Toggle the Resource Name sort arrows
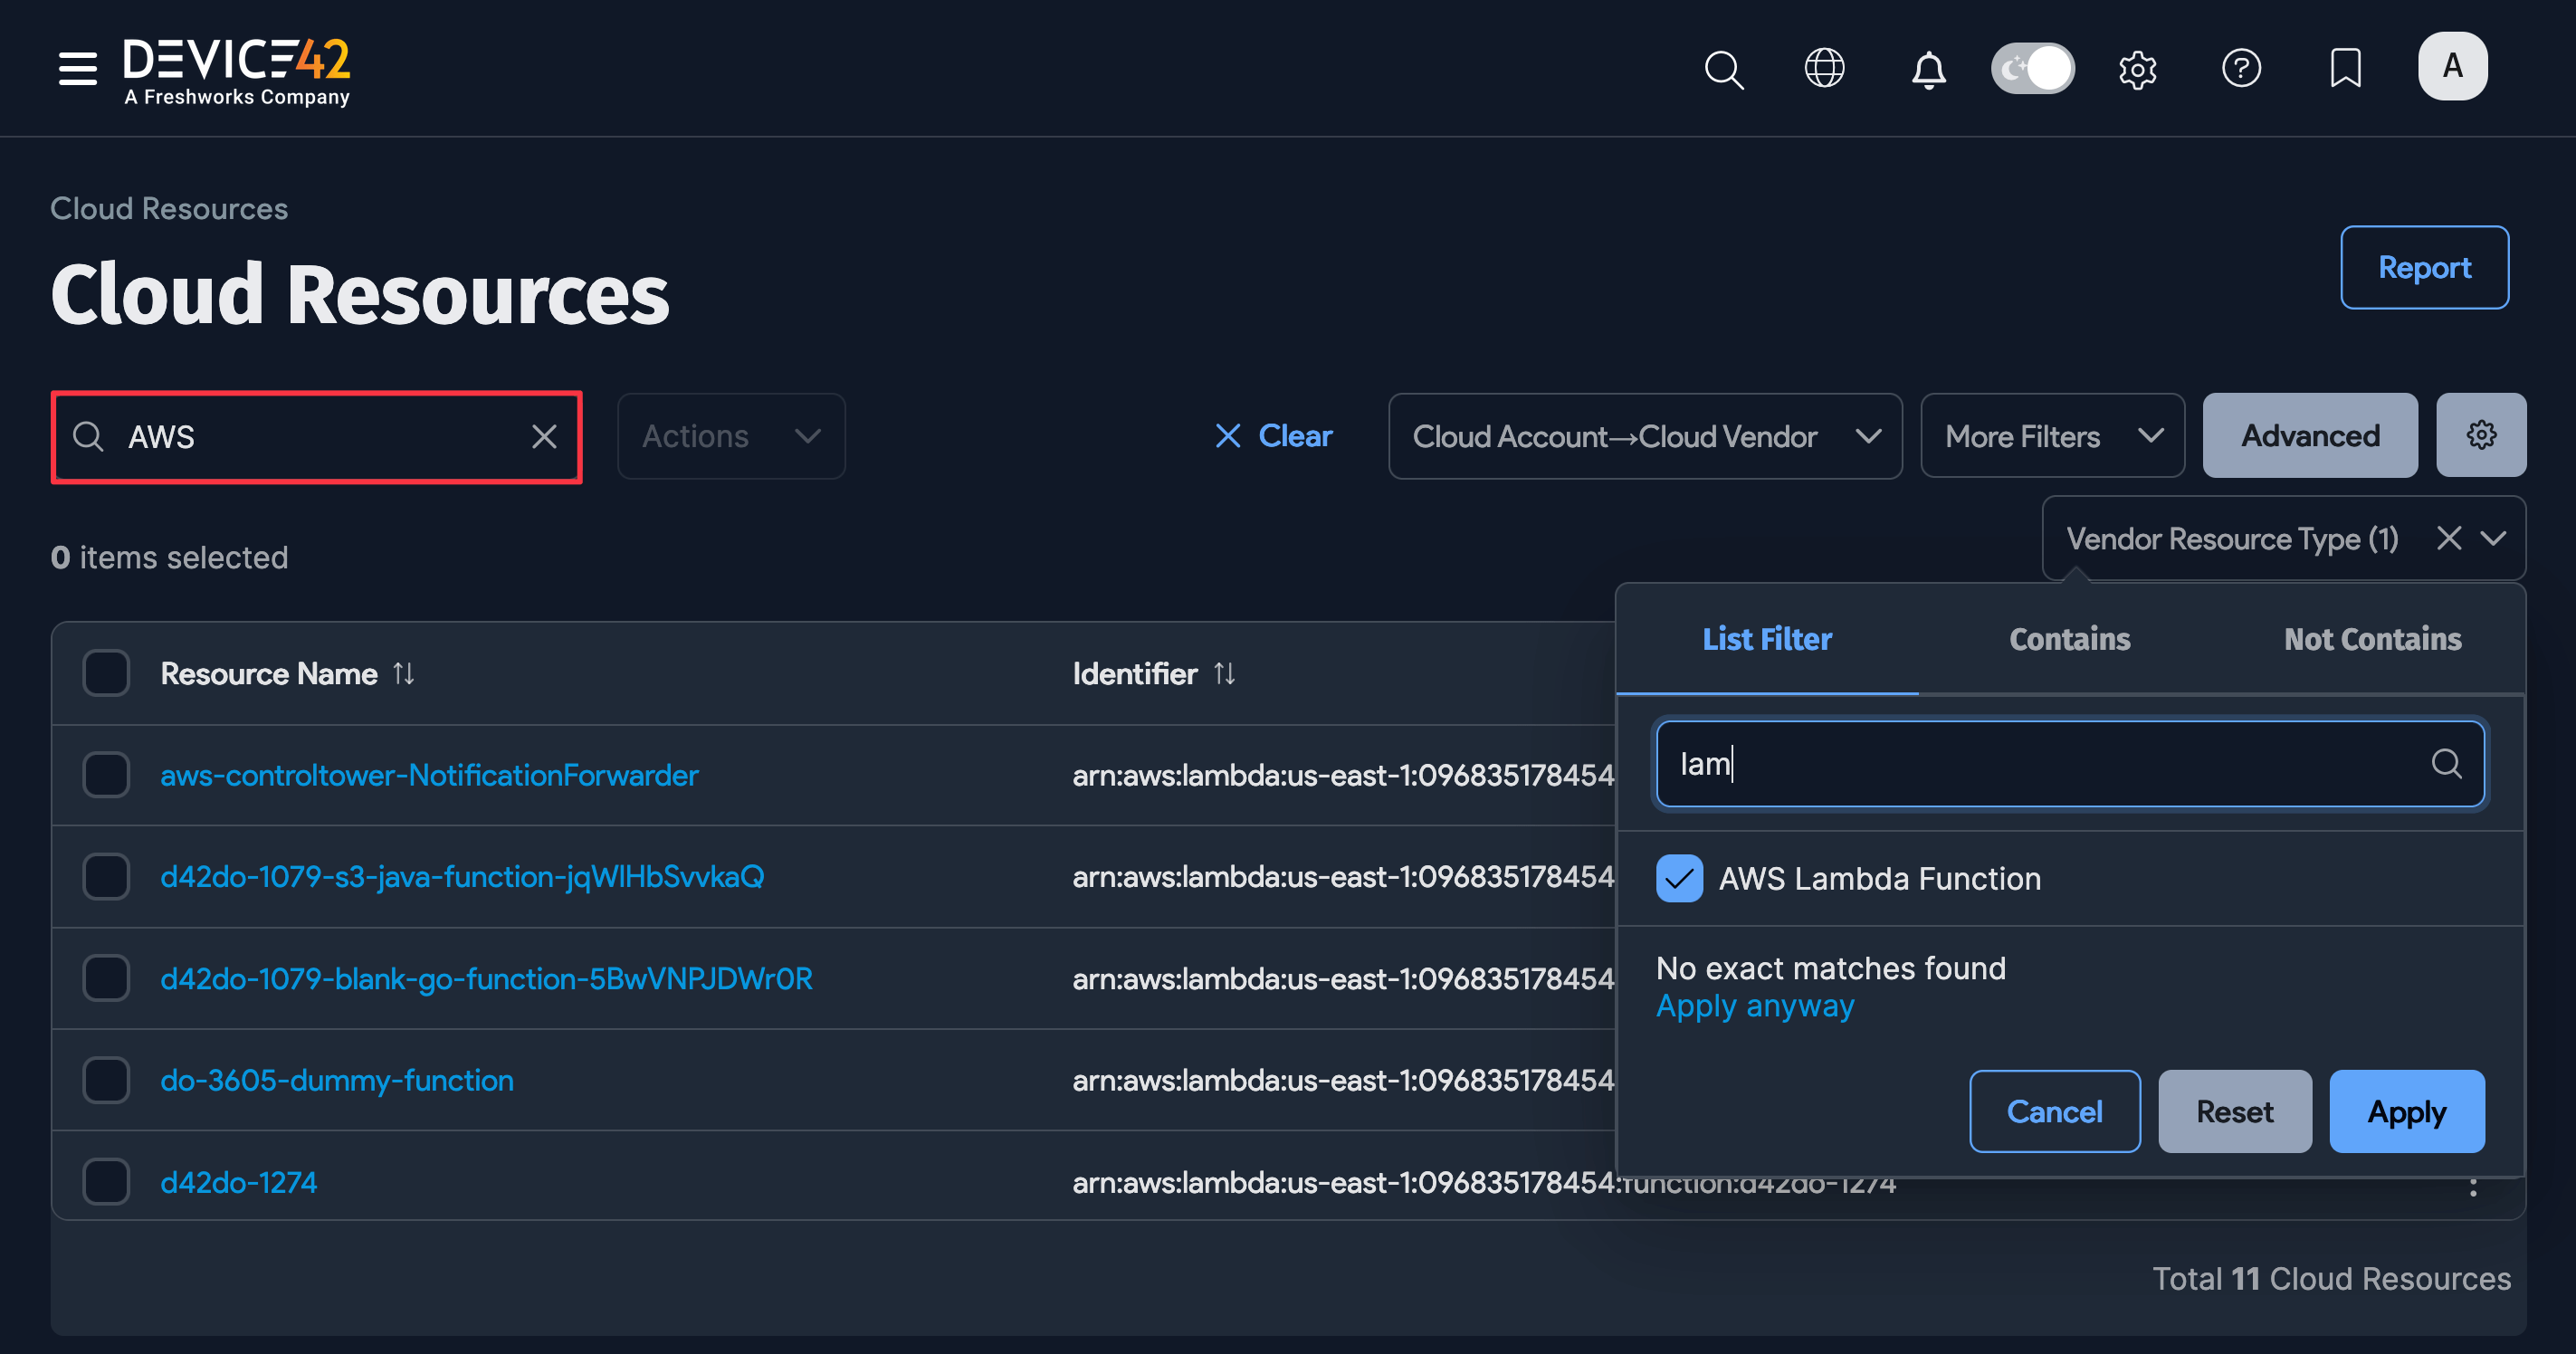This screenshot has height=1354, width=2576. (x=404, y=673)
